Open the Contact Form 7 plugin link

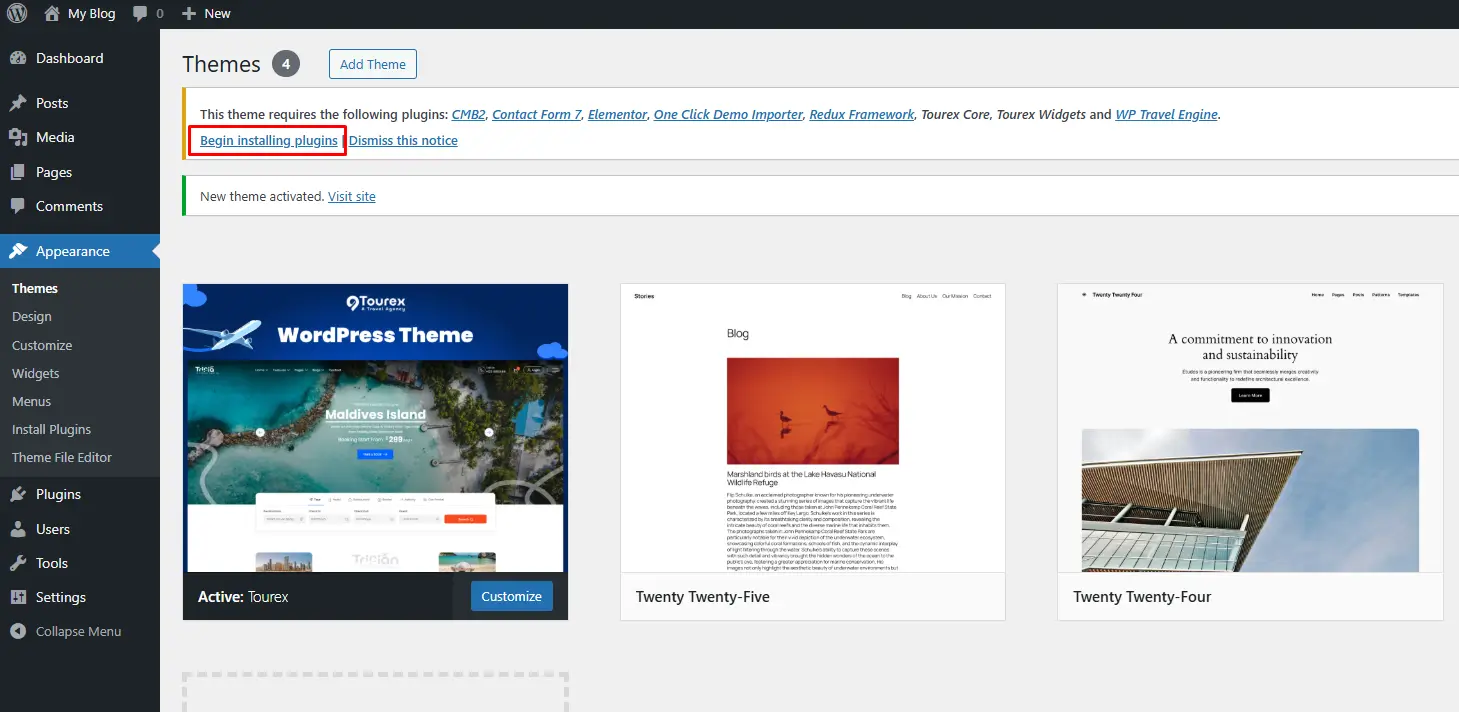click(537, 114)
